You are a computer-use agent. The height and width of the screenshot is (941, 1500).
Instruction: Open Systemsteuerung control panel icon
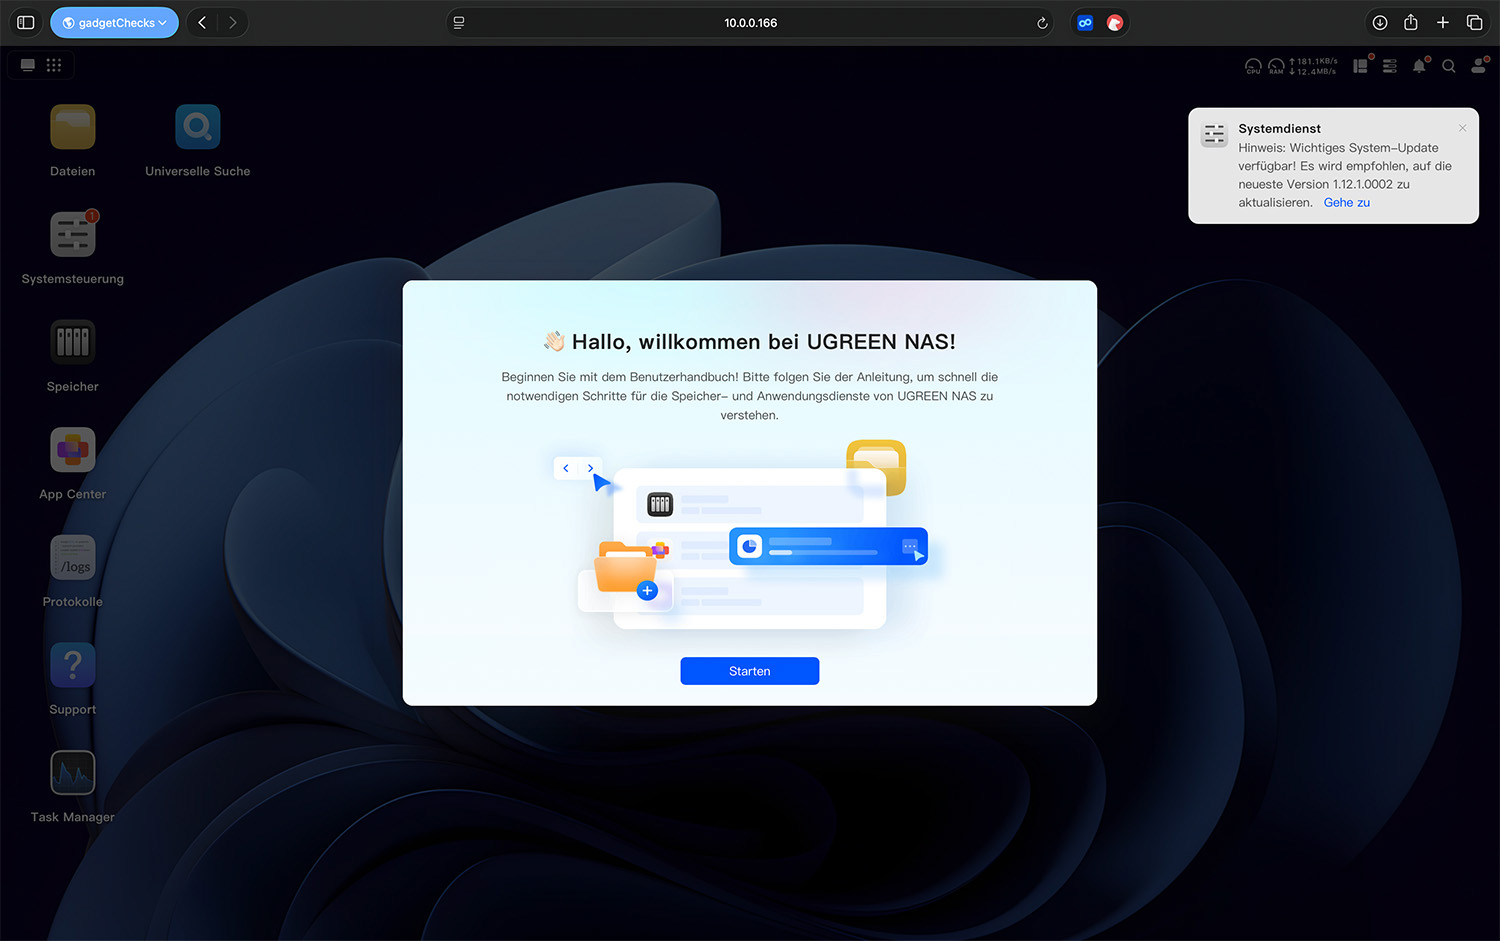tap(73, 235)
